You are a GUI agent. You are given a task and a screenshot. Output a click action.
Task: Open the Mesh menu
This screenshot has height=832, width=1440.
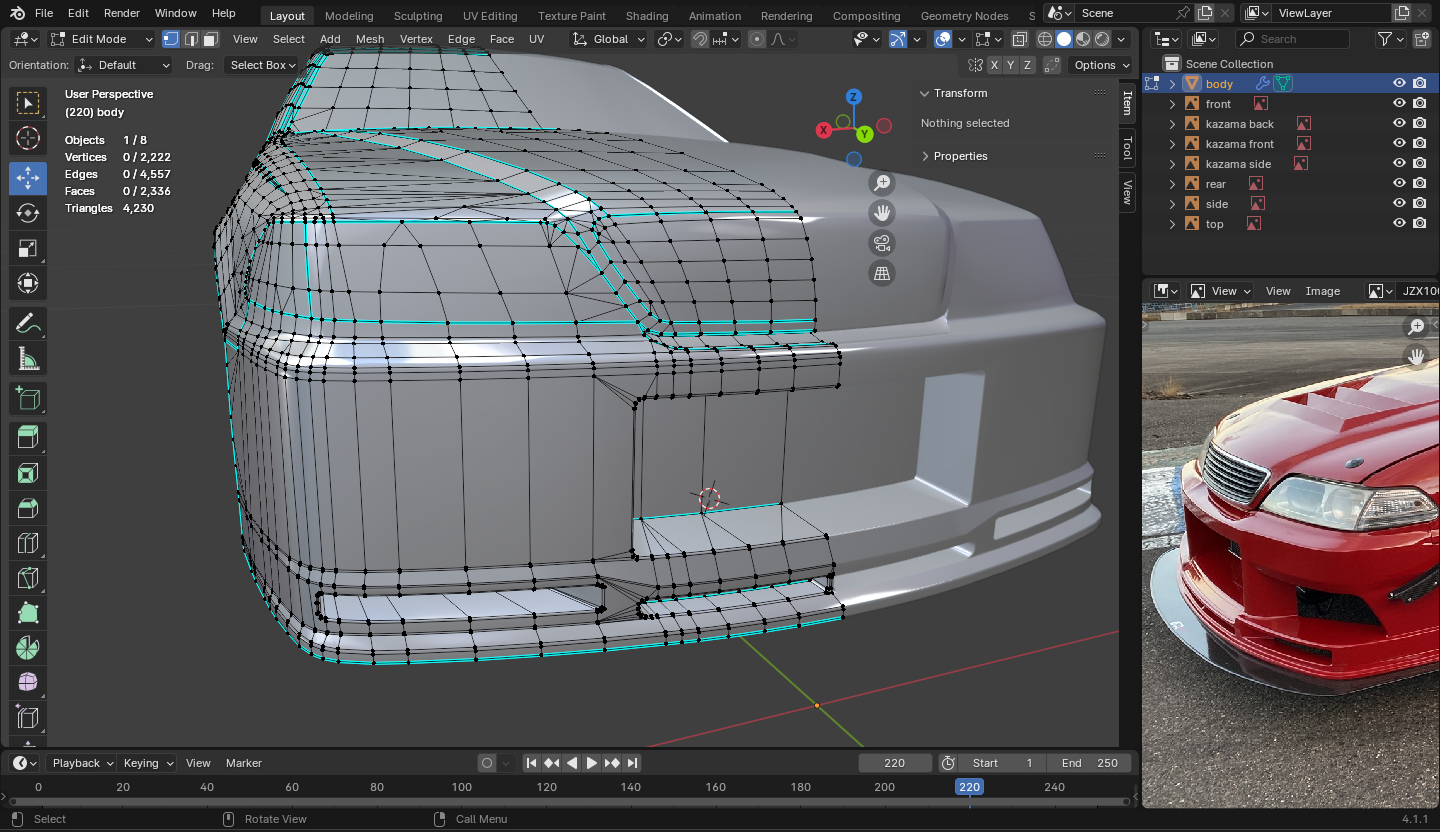pos(369,39)
